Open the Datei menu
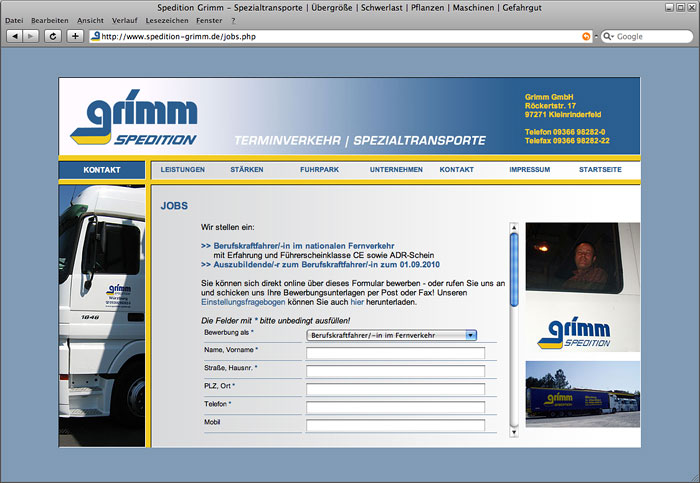The image size is (700, 483). (14, 21)
